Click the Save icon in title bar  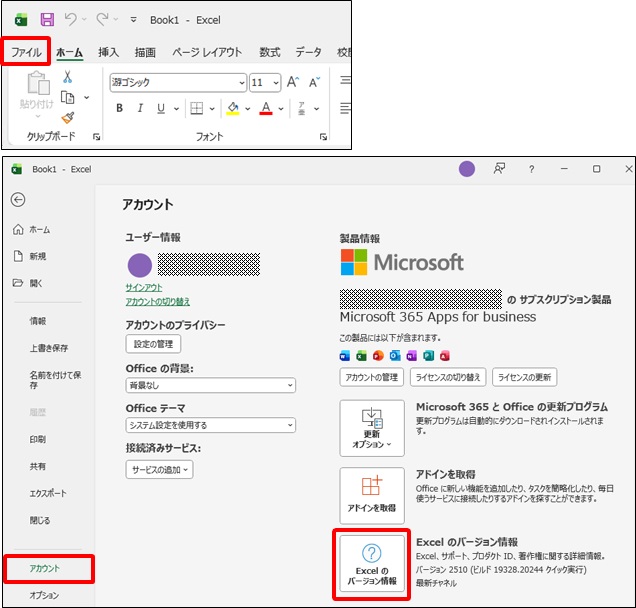point(47,19)
